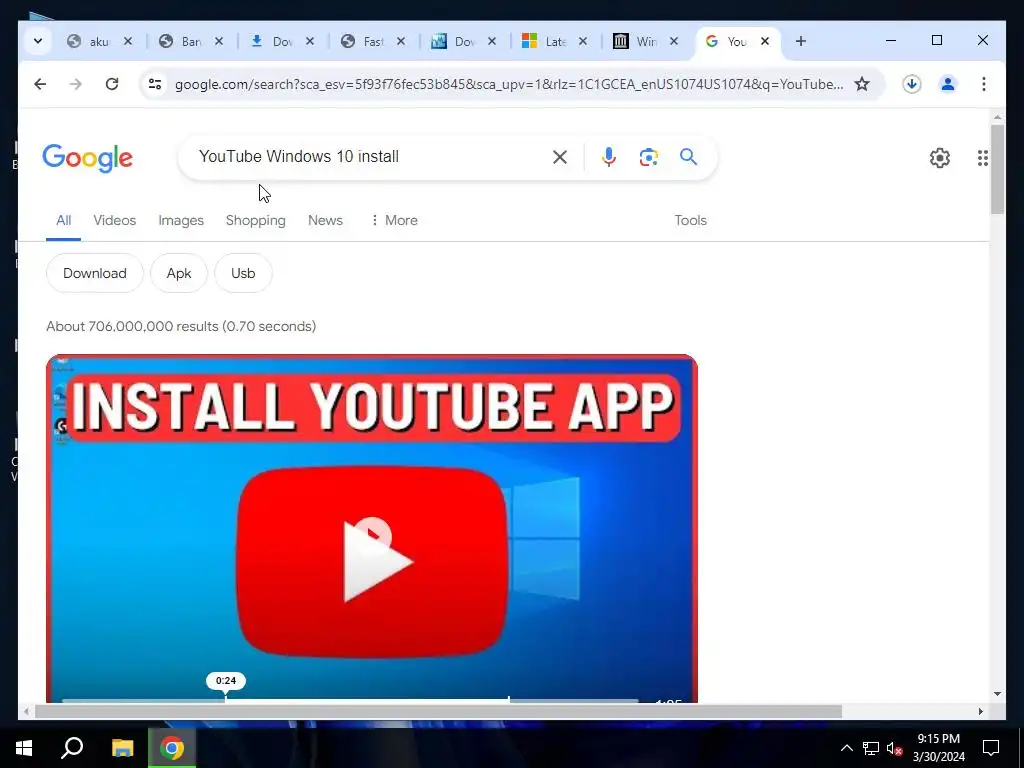Open search Tools options

click(x=690, y=220)
